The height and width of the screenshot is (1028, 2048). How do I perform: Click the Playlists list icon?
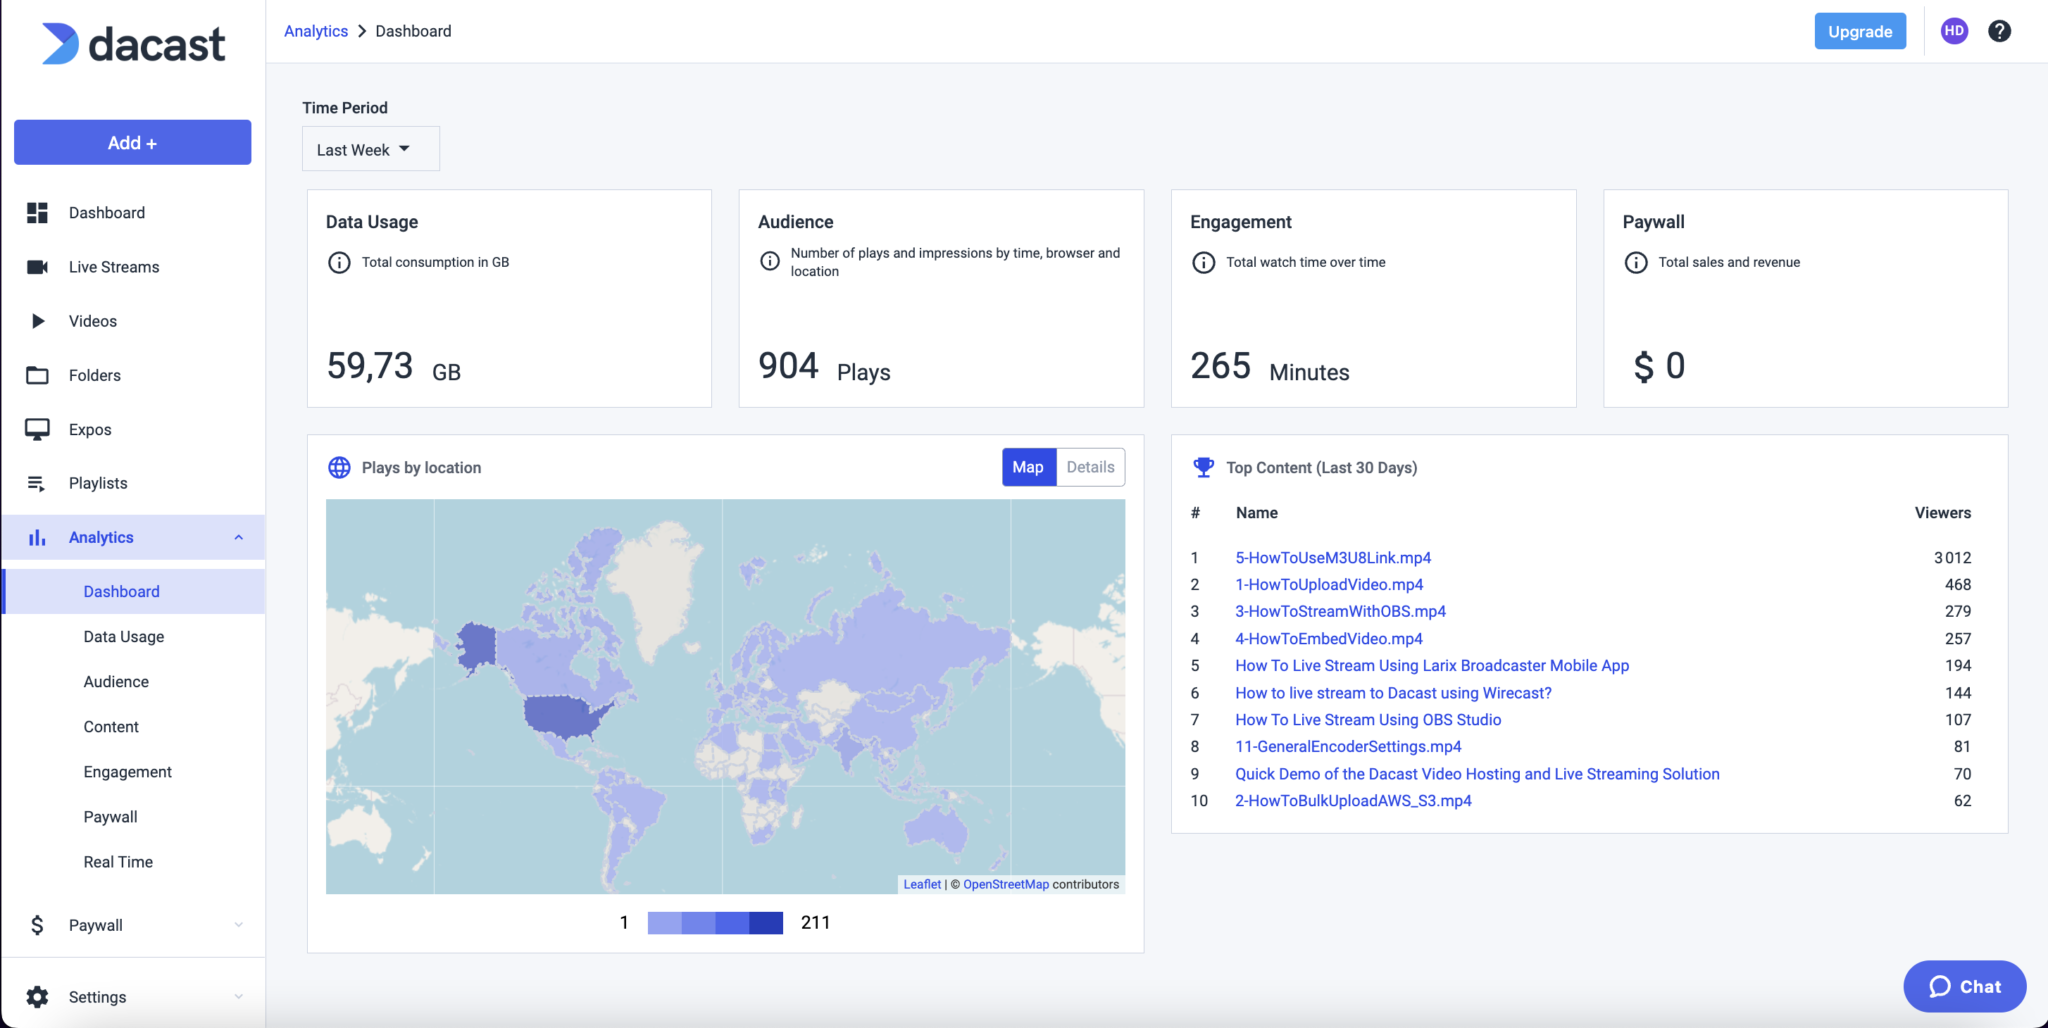37,483
